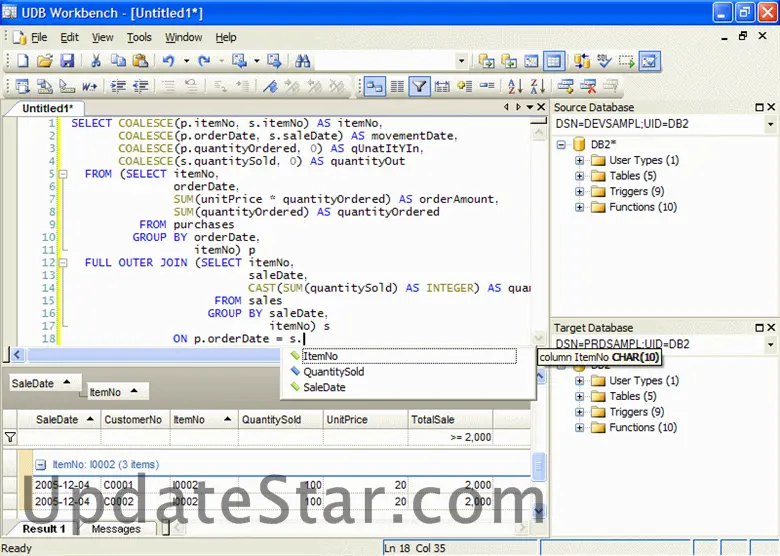Expand Functions (10) in Target Database
This screenshot has width=780, height=556.
coord(580,428)
